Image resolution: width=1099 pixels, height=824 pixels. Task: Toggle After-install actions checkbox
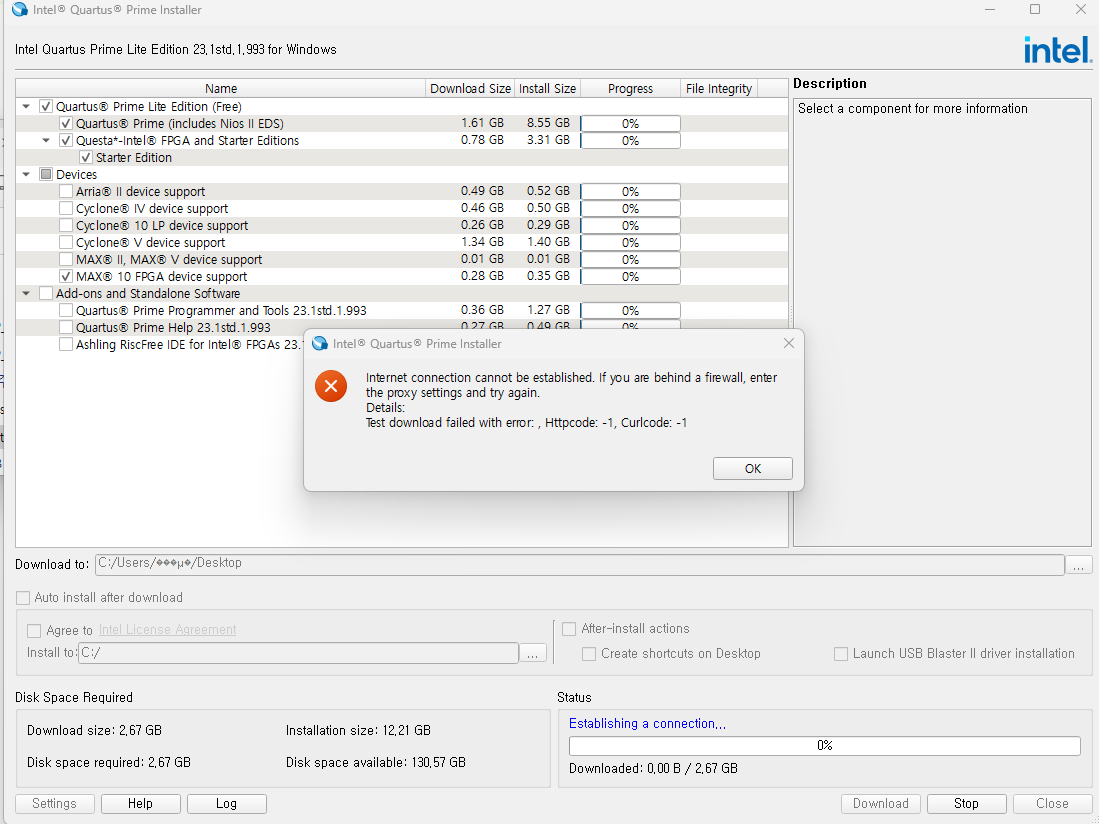[x=569, y=629]
